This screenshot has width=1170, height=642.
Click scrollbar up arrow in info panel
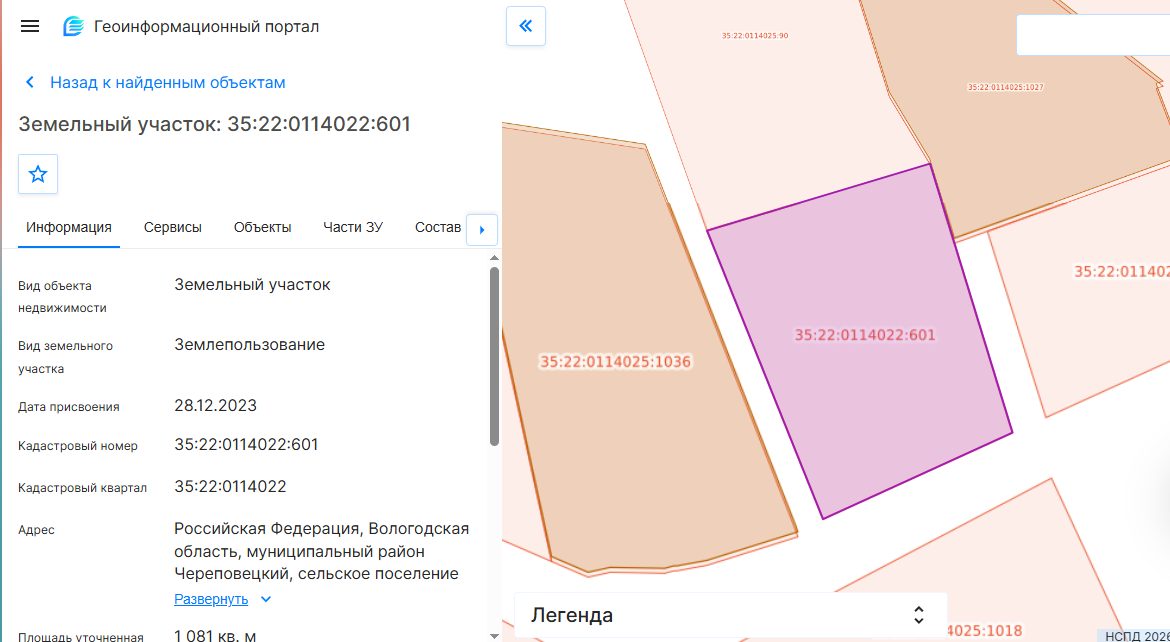pyautogui.click(x=494, y=258)
